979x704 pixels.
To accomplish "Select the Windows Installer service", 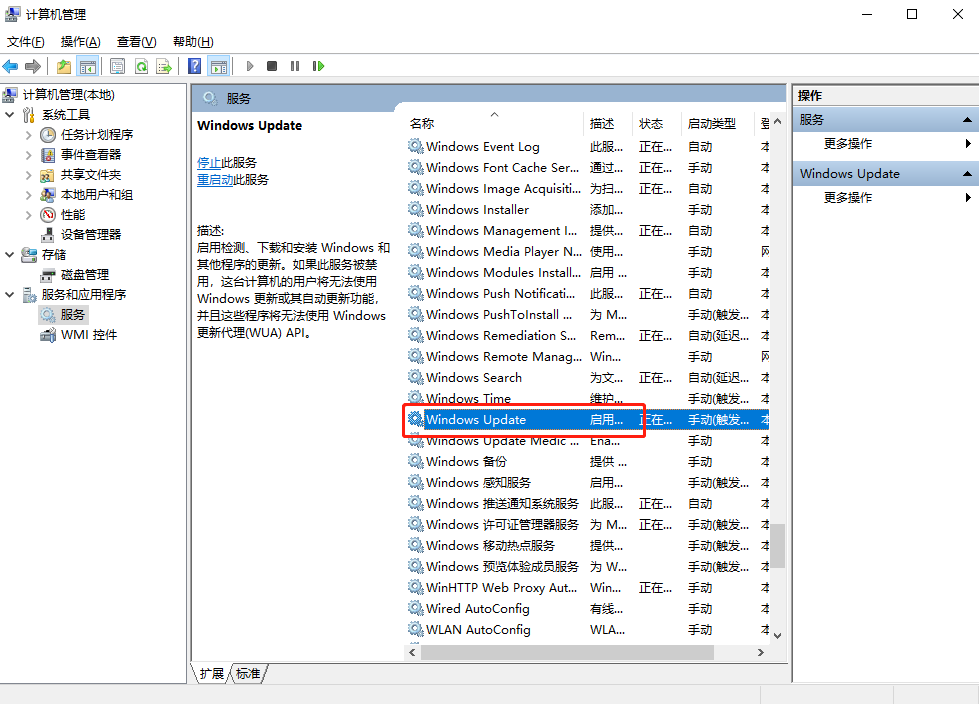I will pyautogui.click(x=477, y=210).
